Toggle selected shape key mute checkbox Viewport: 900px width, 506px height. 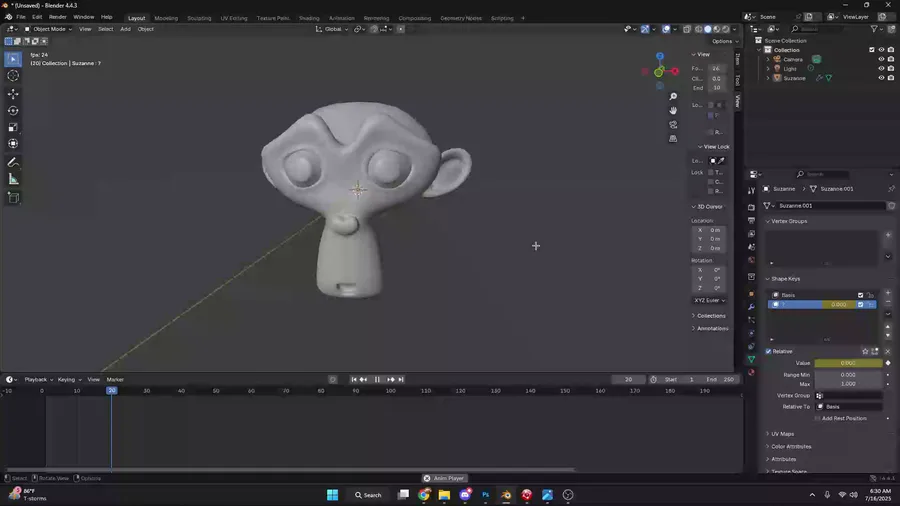[x=860, y=305]
